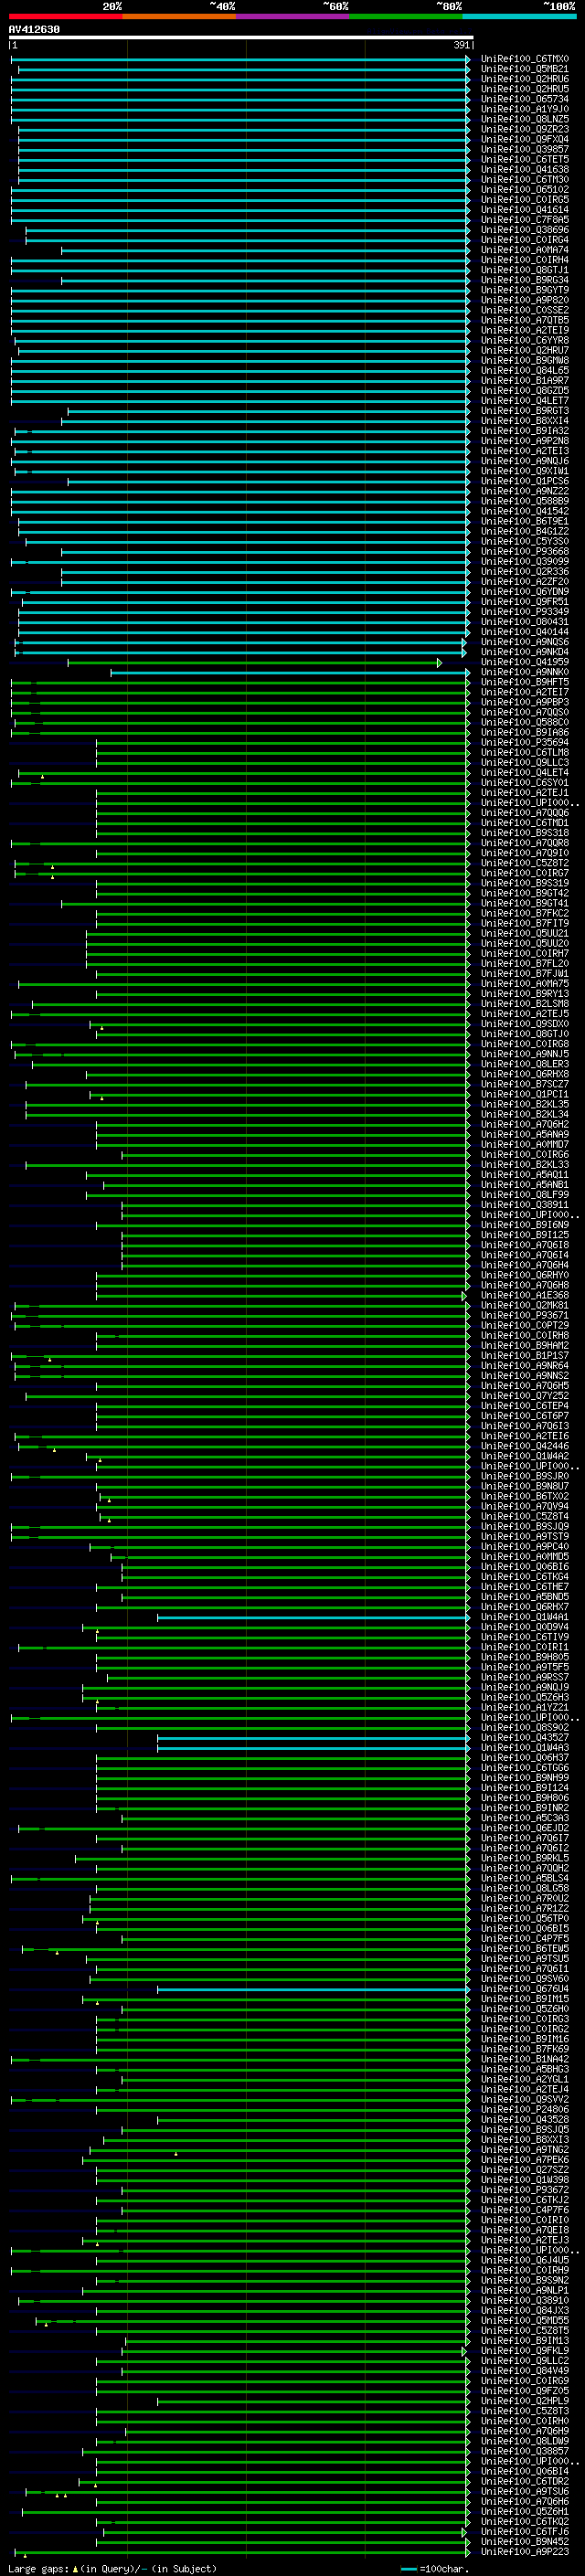The height and width of the screenshot is (2576, 585).
Task: Open hit UniRef100_P35694
Action: tap(525, 743)
